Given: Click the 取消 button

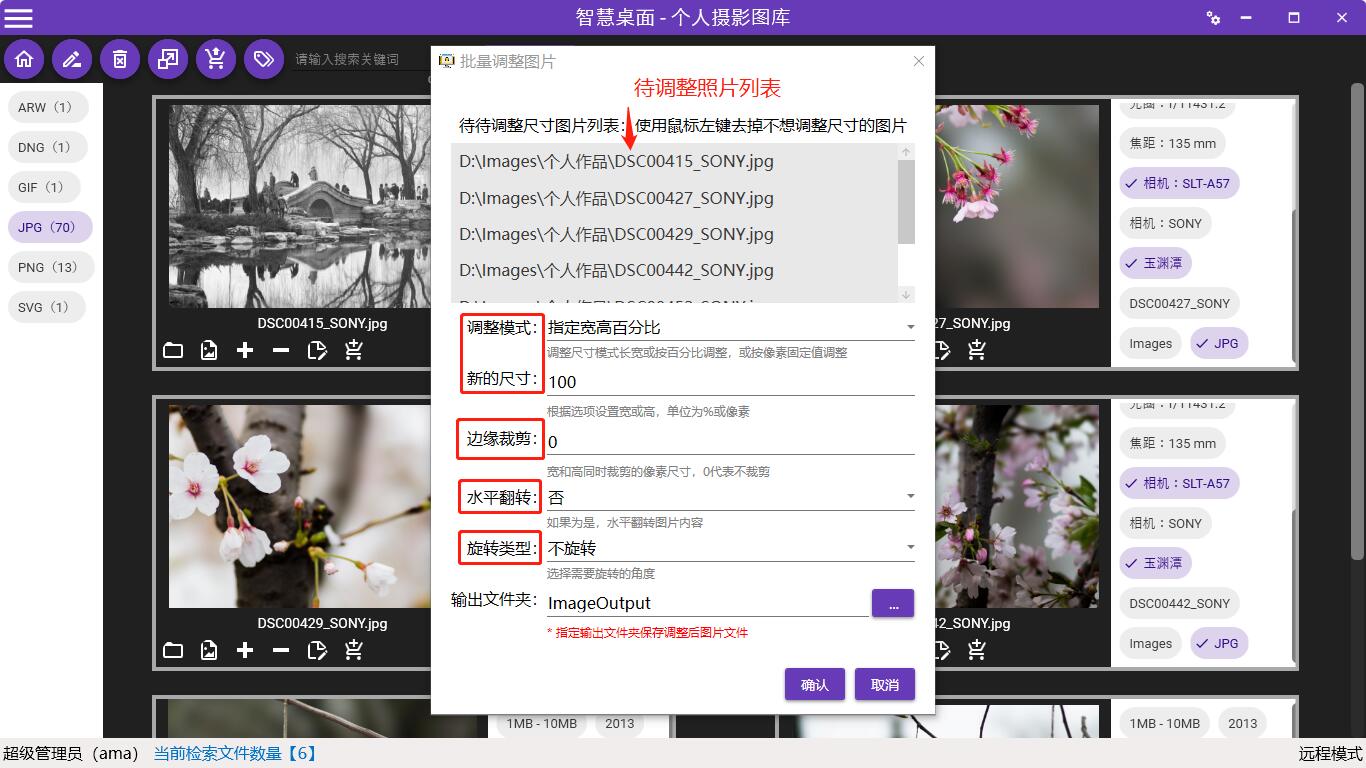Looking at the screenshot, I should pyautogui.click(x=884, y=685).
